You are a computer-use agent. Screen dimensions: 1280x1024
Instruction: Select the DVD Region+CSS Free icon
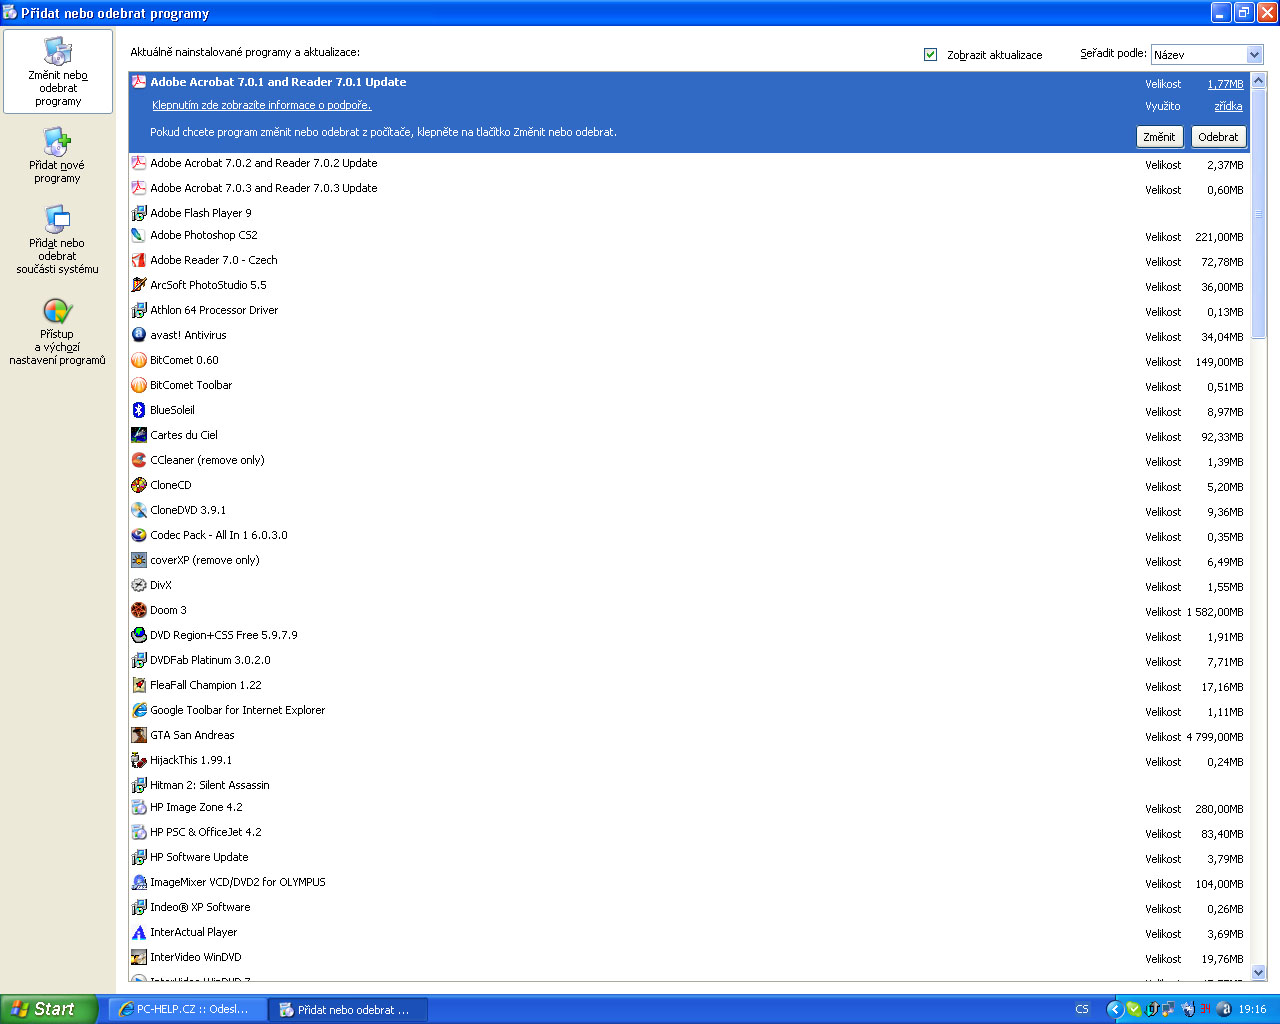(x=139, y=635)
